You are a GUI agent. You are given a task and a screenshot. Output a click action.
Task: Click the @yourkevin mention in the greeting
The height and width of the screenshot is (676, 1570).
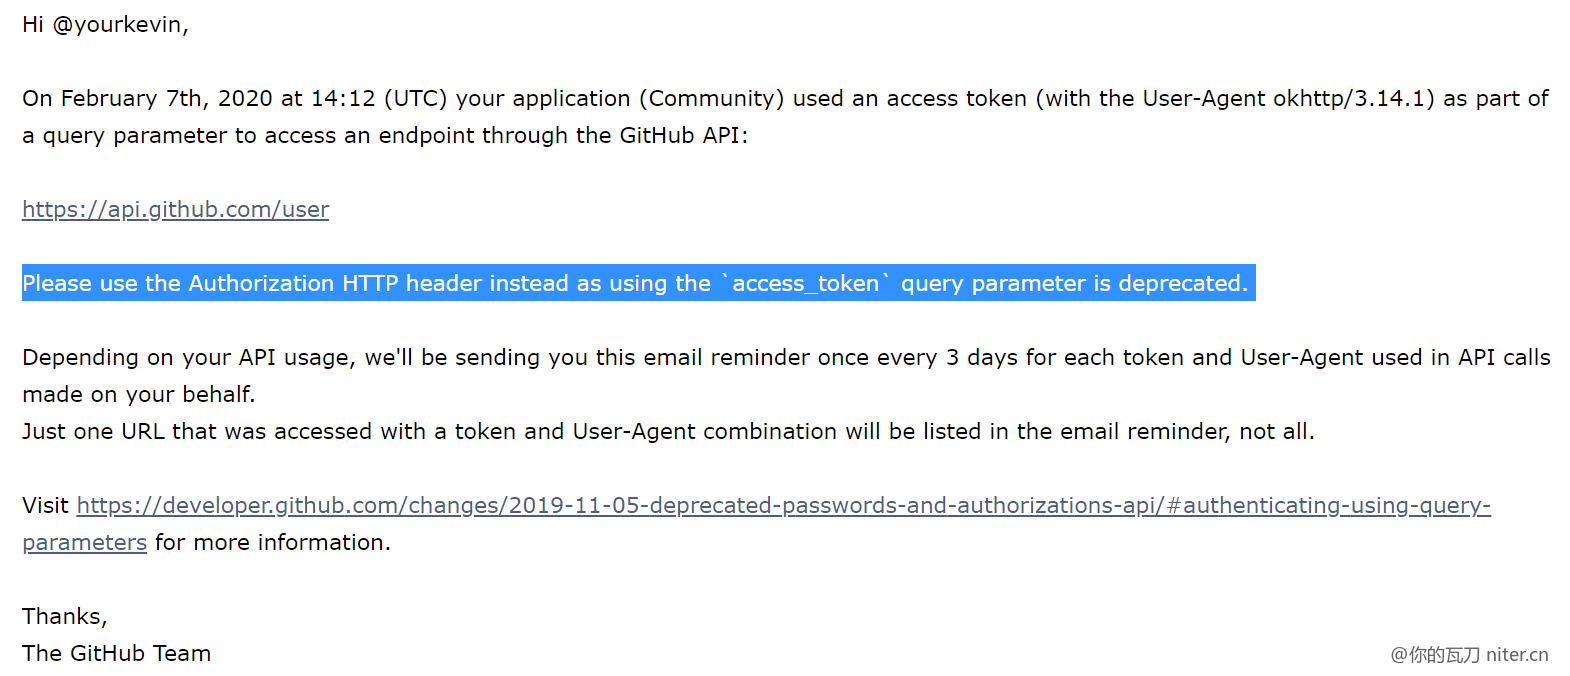[x=119, y=25]
